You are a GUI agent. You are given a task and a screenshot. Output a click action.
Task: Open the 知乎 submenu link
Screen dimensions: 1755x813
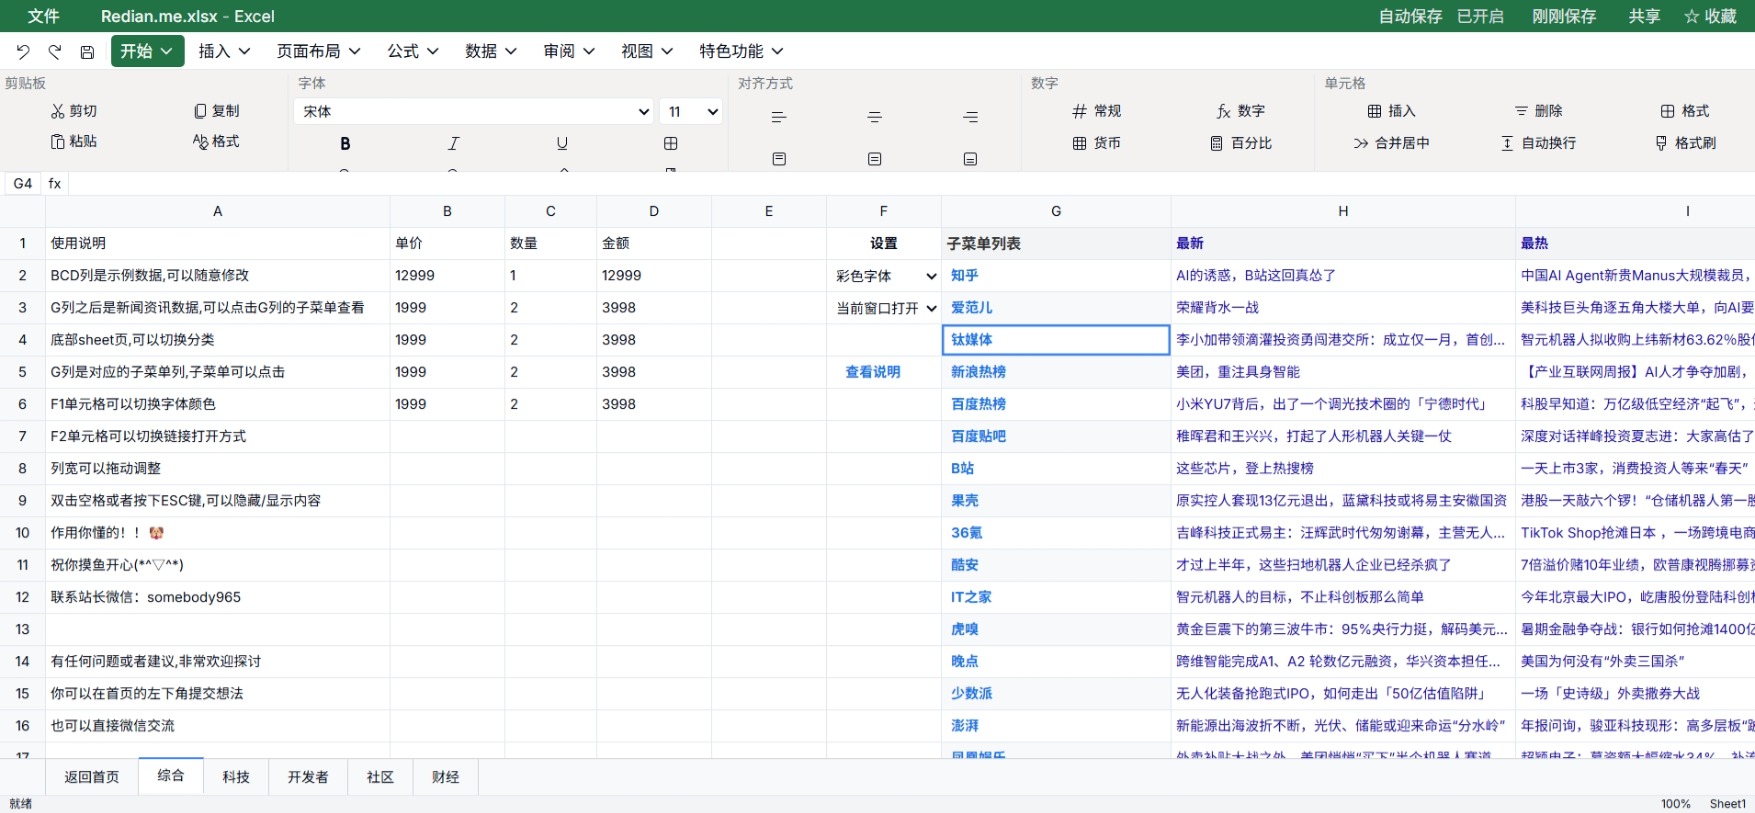click(x=965, y=276)
